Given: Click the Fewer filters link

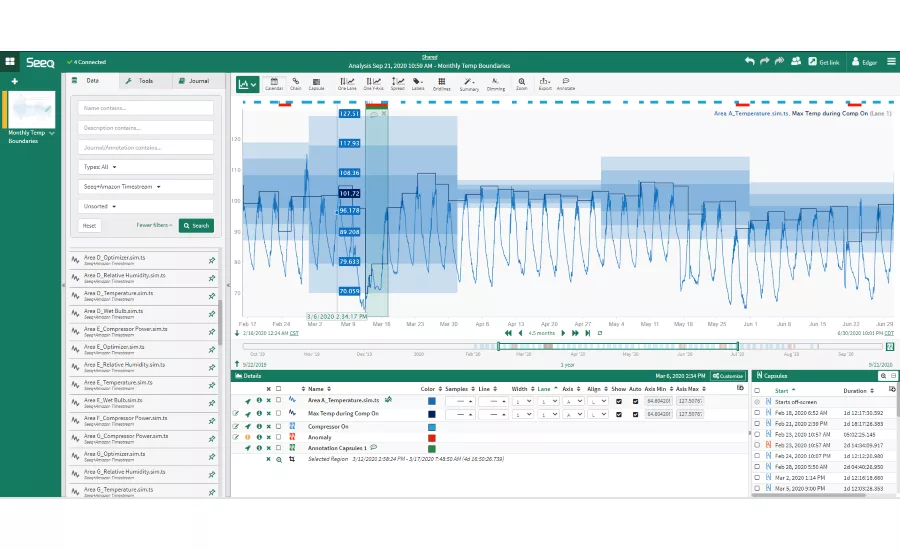Looking at the screenshot, I should 154,225.
